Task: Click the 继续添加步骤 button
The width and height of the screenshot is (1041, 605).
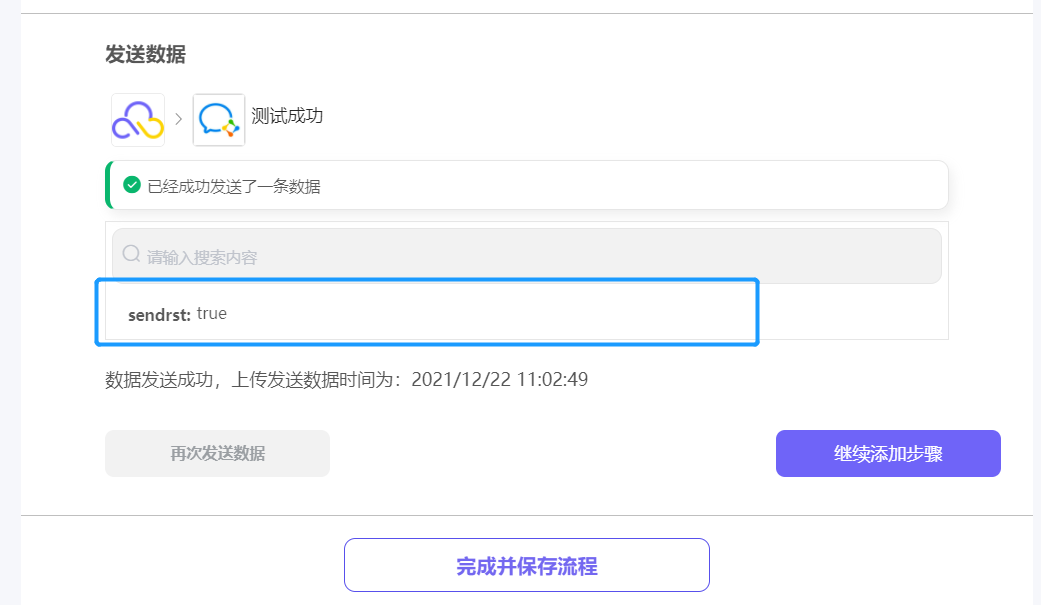Action: [x=888, y=454]
